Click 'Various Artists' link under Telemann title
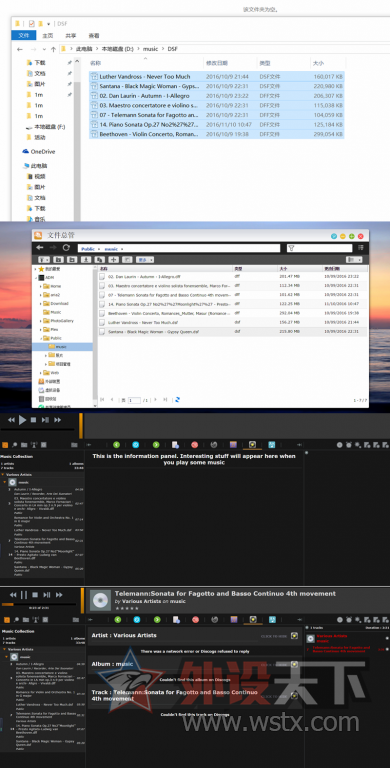This screenshot has height=768, width=390. click(x=140, y=600)
